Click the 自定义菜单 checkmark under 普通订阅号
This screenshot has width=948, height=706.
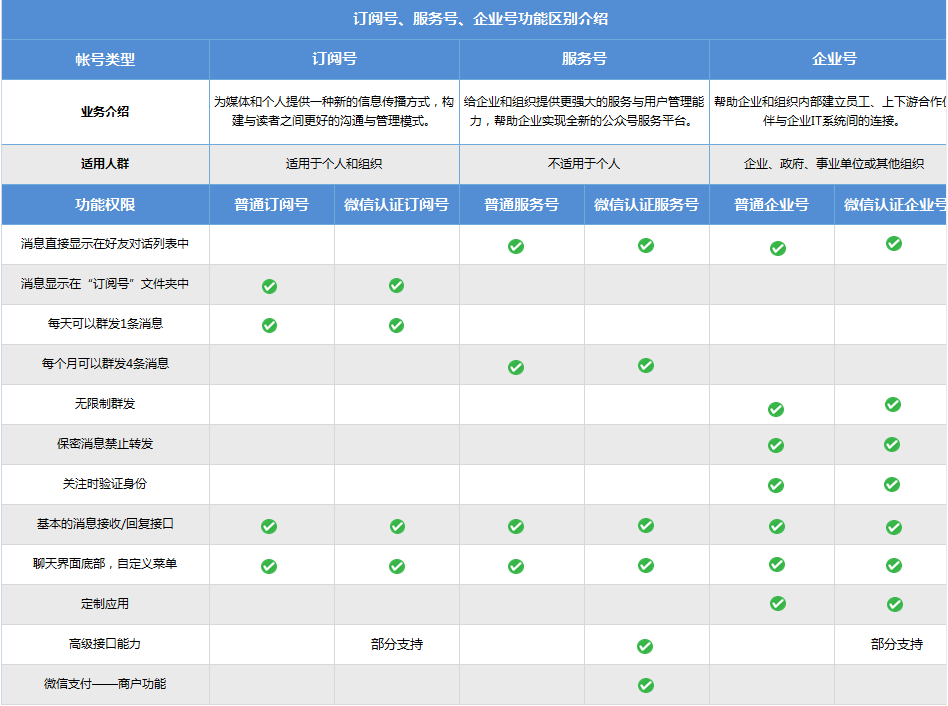coord(269,566)
